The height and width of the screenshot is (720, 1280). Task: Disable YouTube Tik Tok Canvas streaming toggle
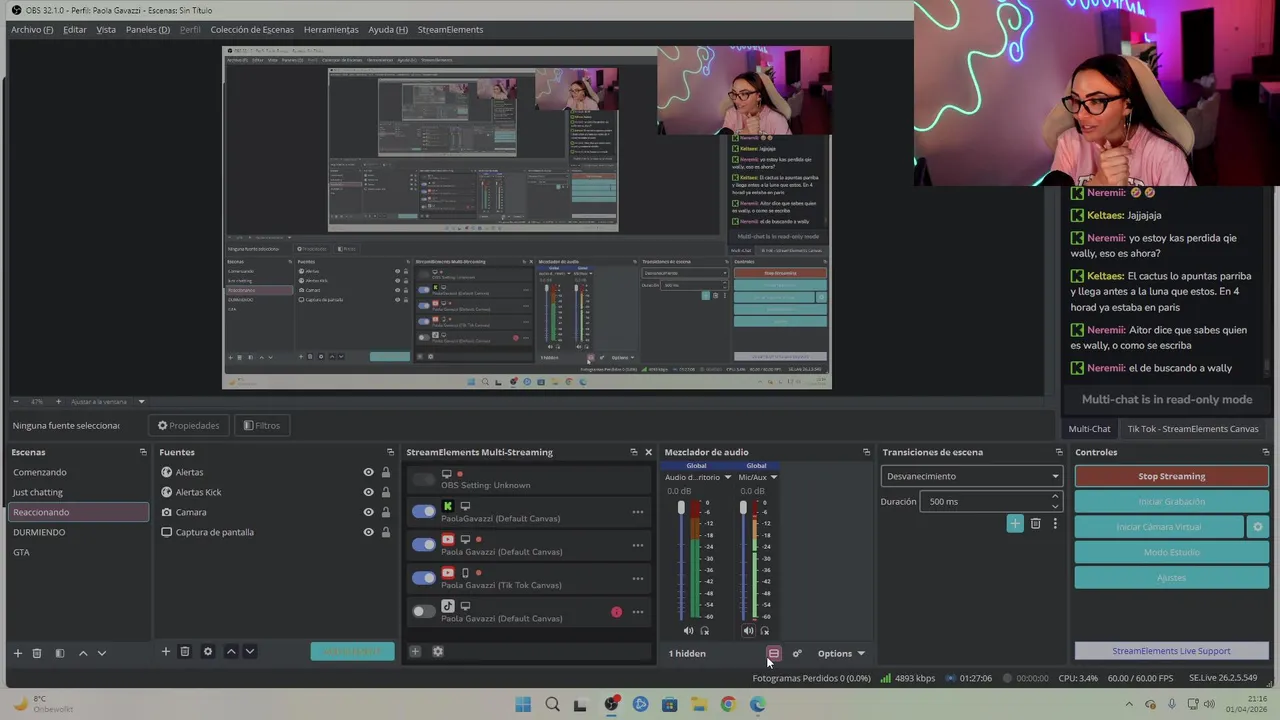424,577
